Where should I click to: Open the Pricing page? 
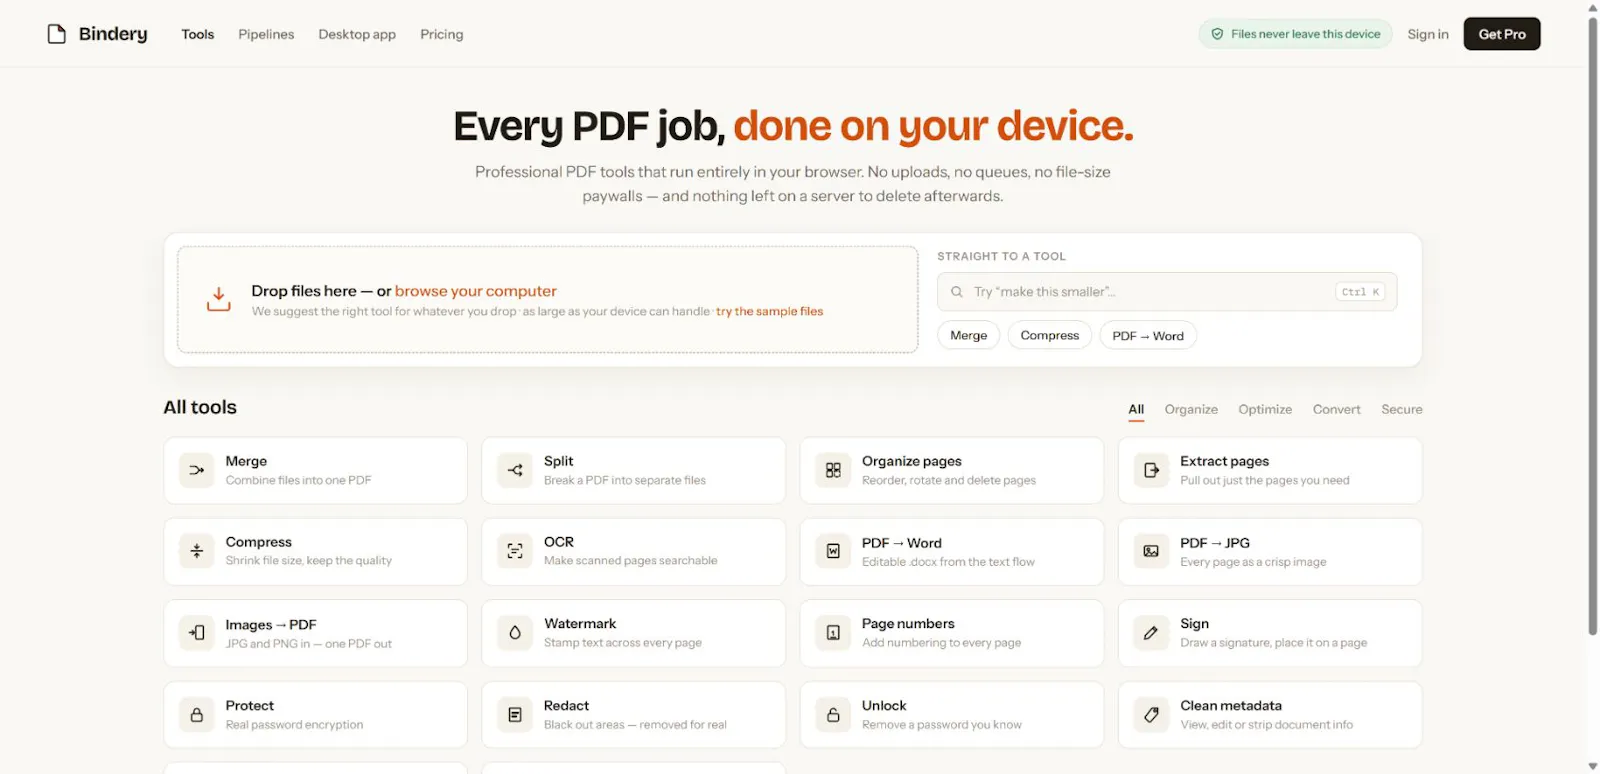[442, 34]
